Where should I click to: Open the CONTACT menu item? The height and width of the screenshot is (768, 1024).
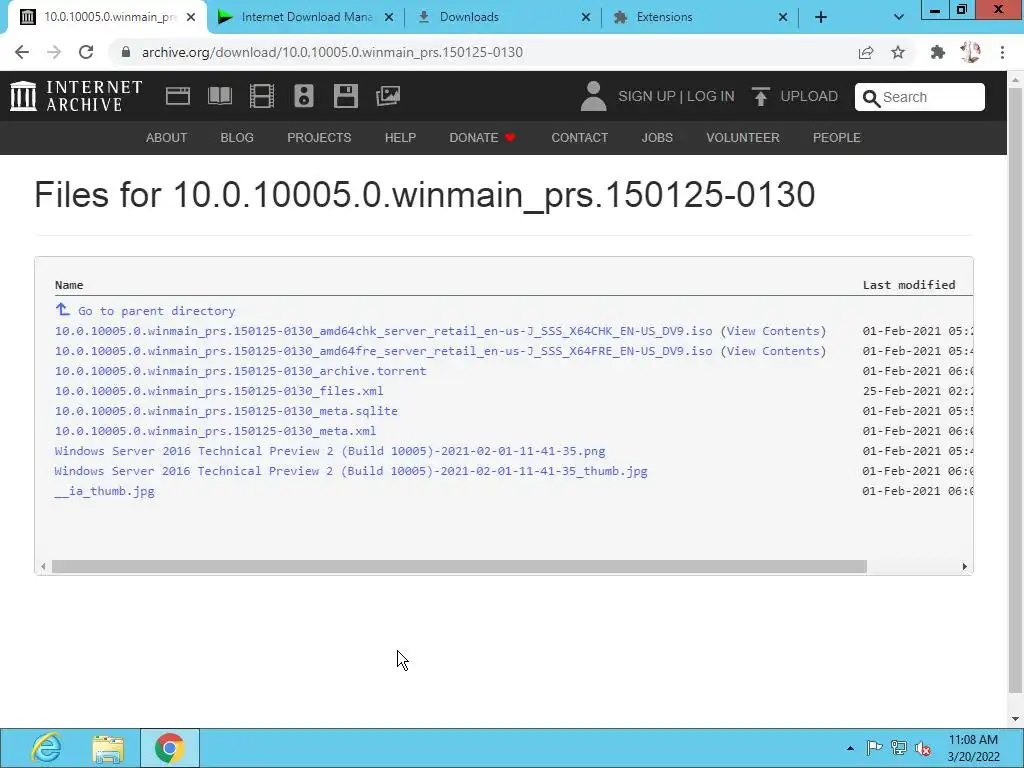tap(579, 138)
